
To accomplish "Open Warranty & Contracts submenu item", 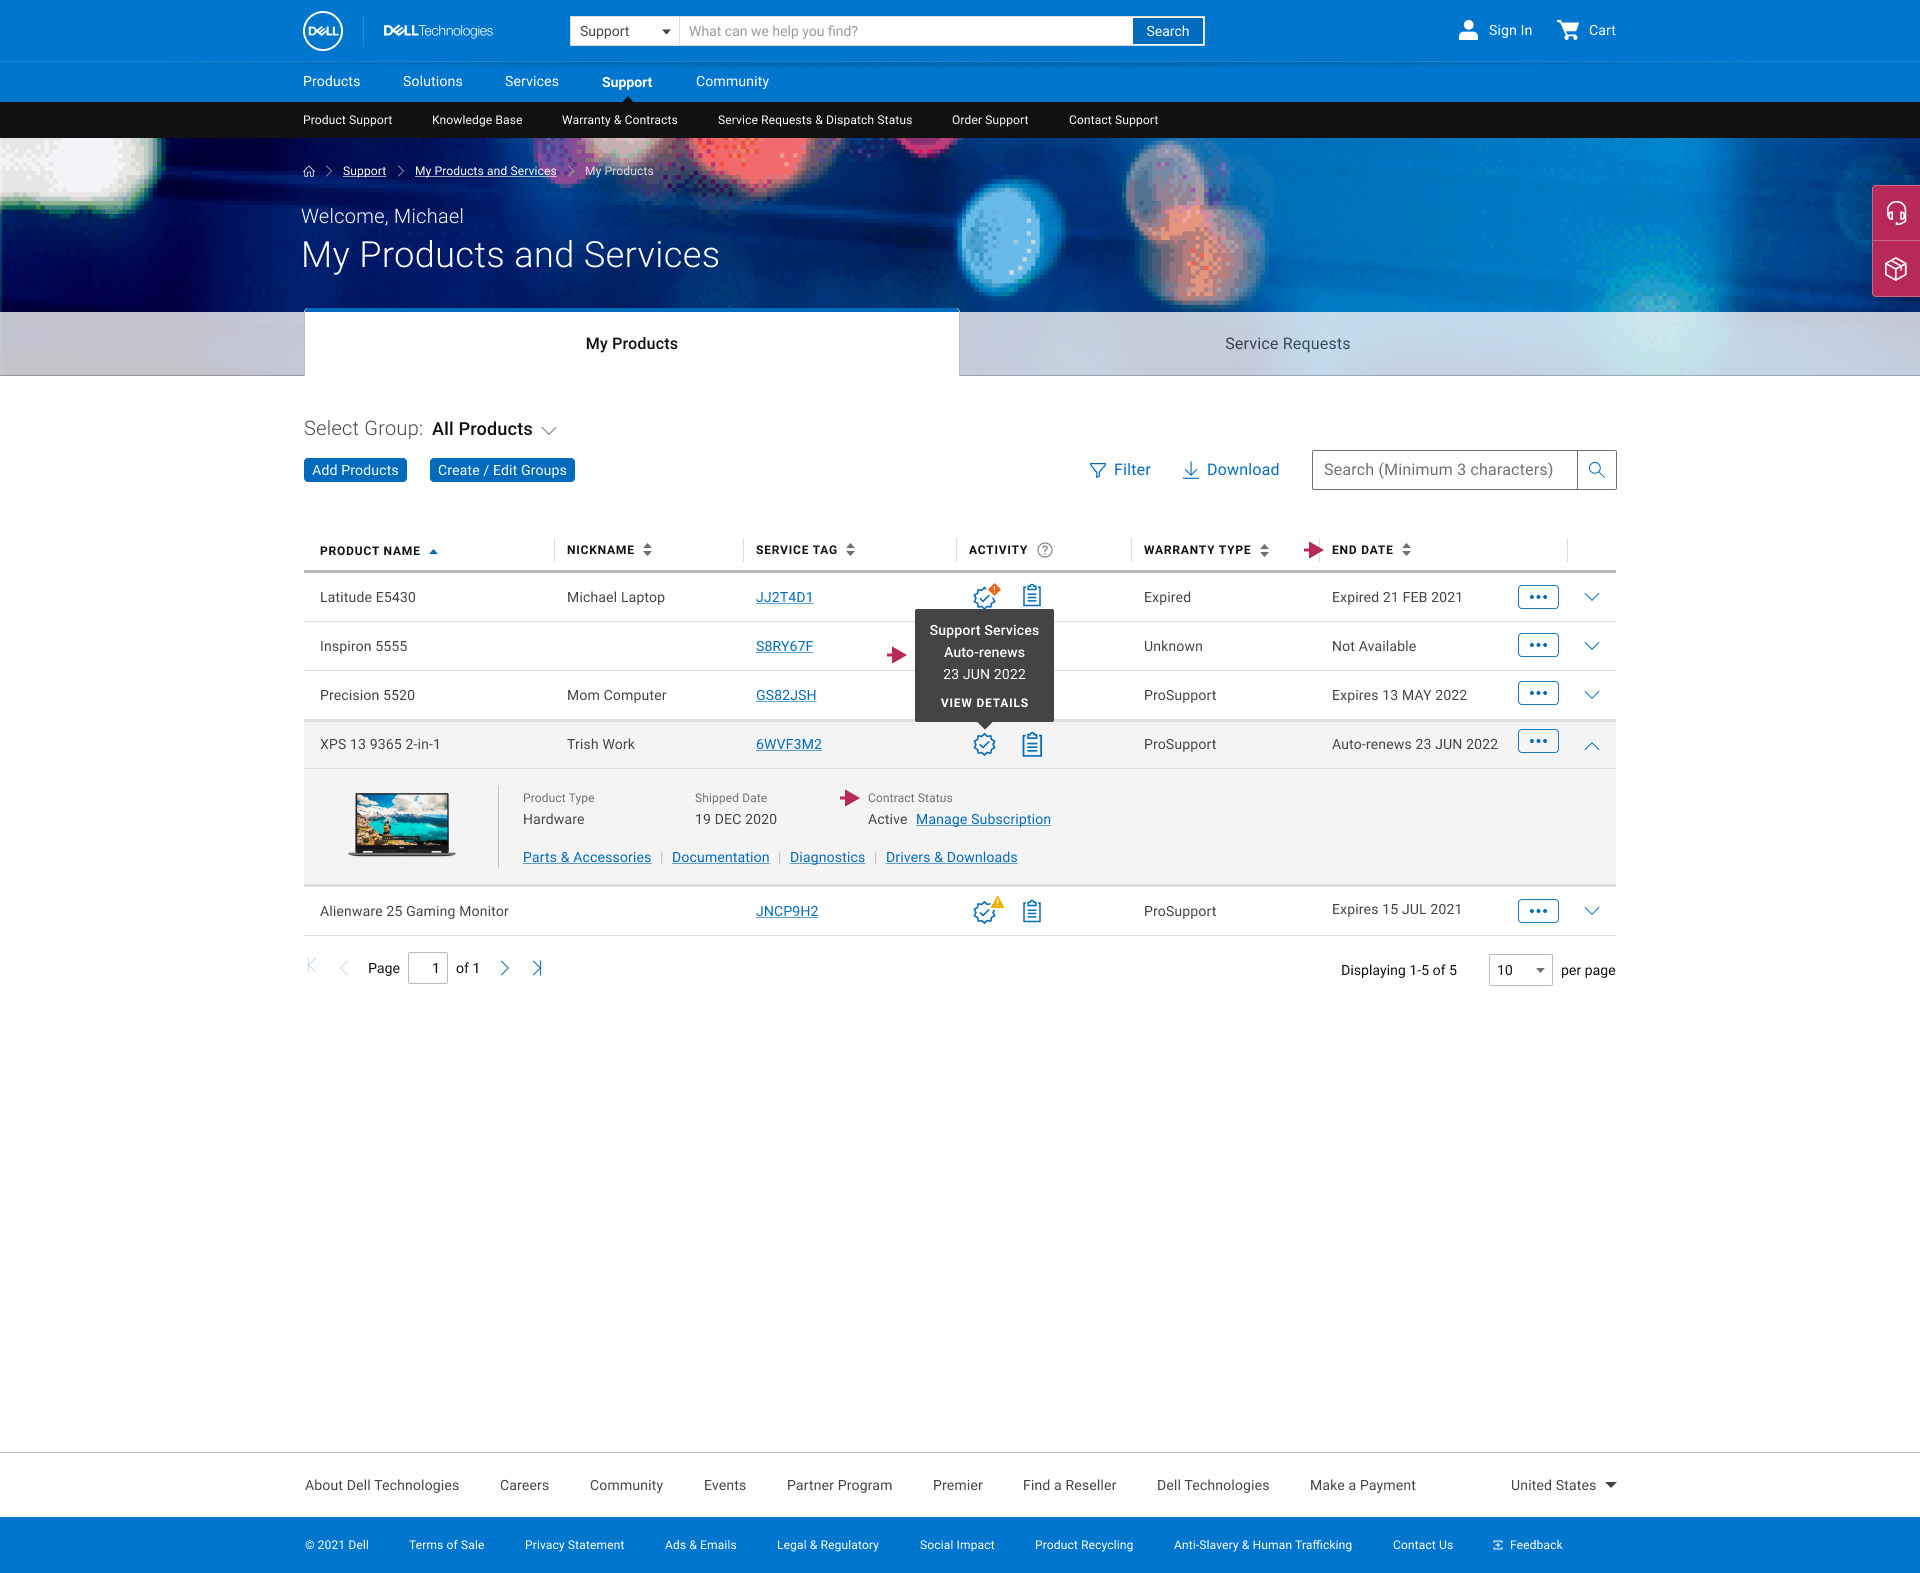I will tap(619, 120).
